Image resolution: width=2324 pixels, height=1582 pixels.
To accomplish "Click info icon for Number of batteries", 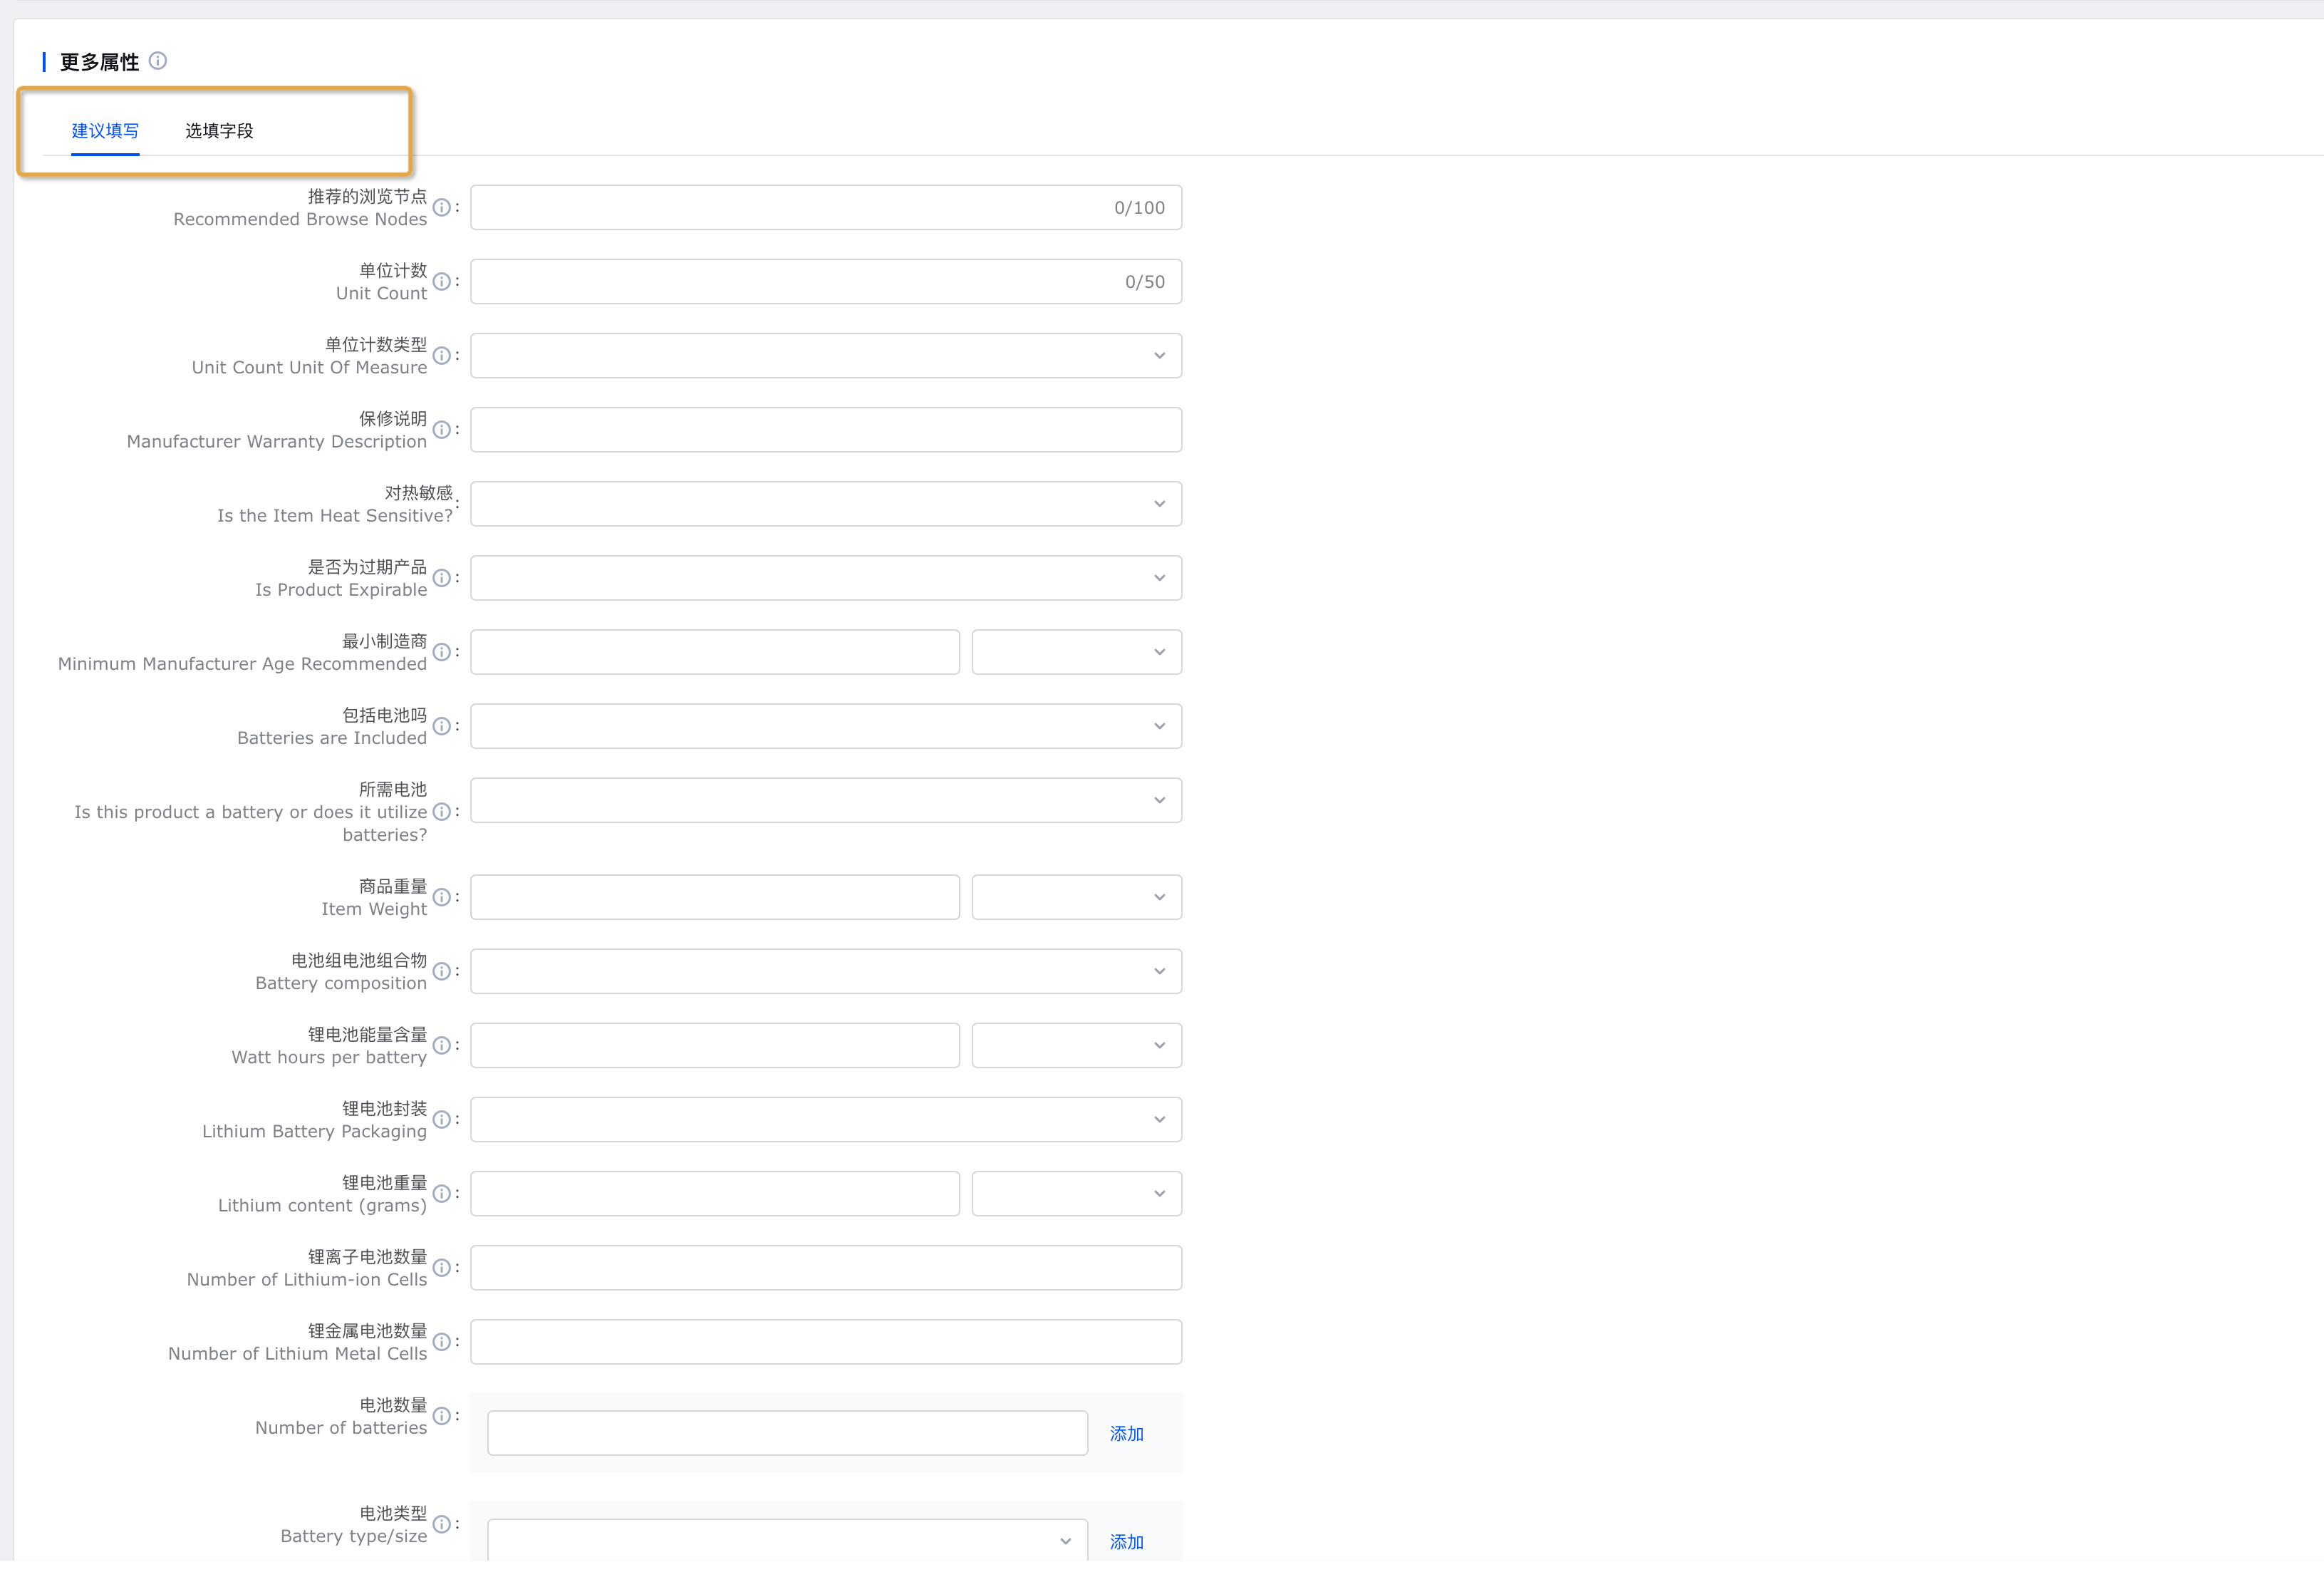I will [441, 1416].
